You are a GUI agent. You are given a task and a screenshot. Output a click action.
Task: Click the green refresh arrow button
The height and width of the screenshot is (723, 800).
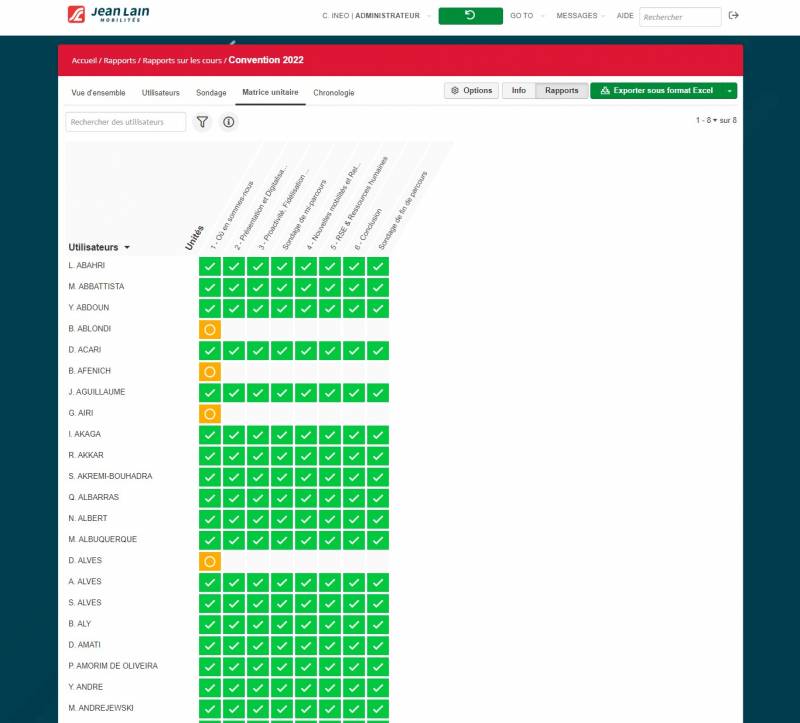470,16
